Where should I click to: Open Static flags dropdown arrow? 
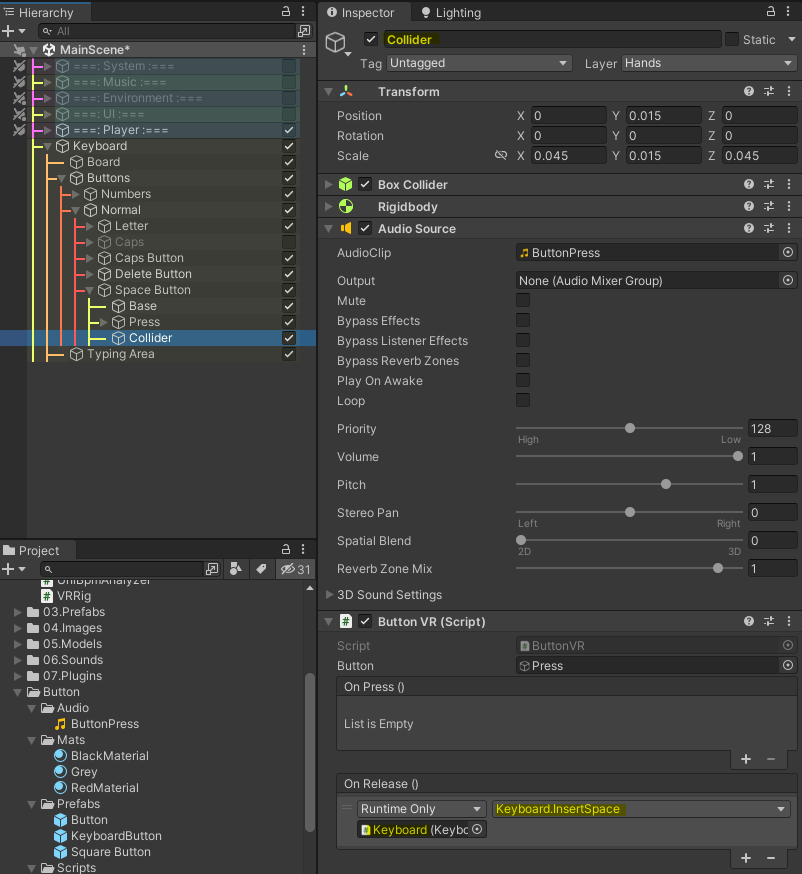click(791, 39)
